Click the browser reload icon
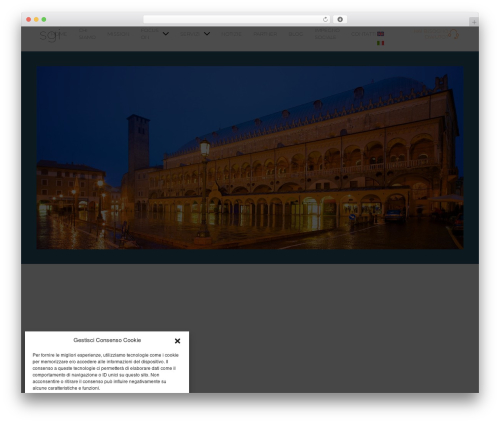Screen dimensions: 500x423 pos(325,20)
